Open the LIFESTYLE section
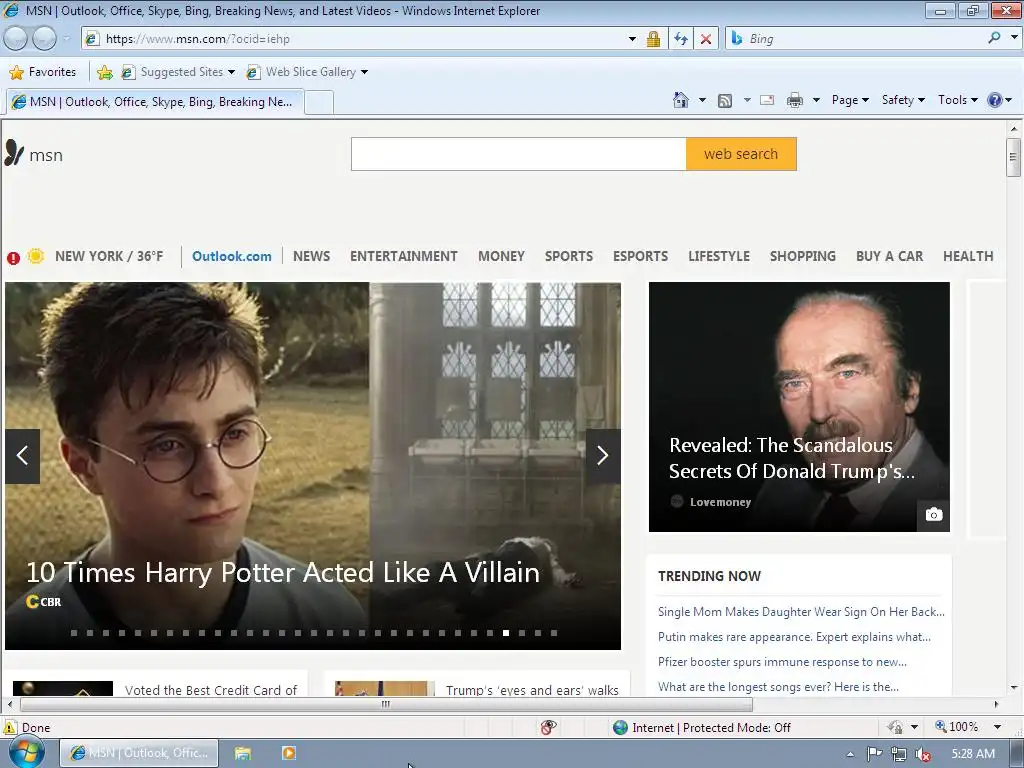Viewport: 1024px width, 768px height. pos(718,256)
